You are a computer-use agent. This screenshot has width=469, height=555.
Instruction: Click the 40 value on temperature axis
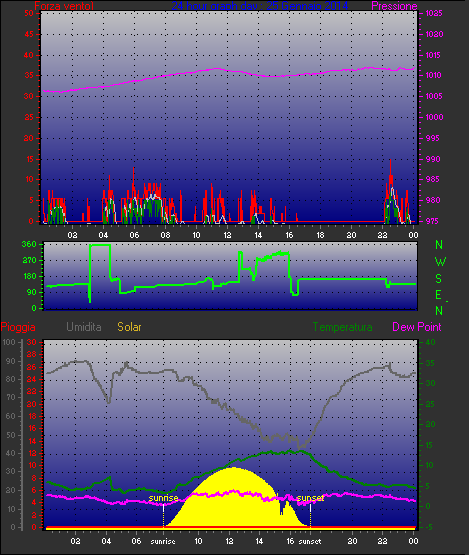tap(430, 342)
